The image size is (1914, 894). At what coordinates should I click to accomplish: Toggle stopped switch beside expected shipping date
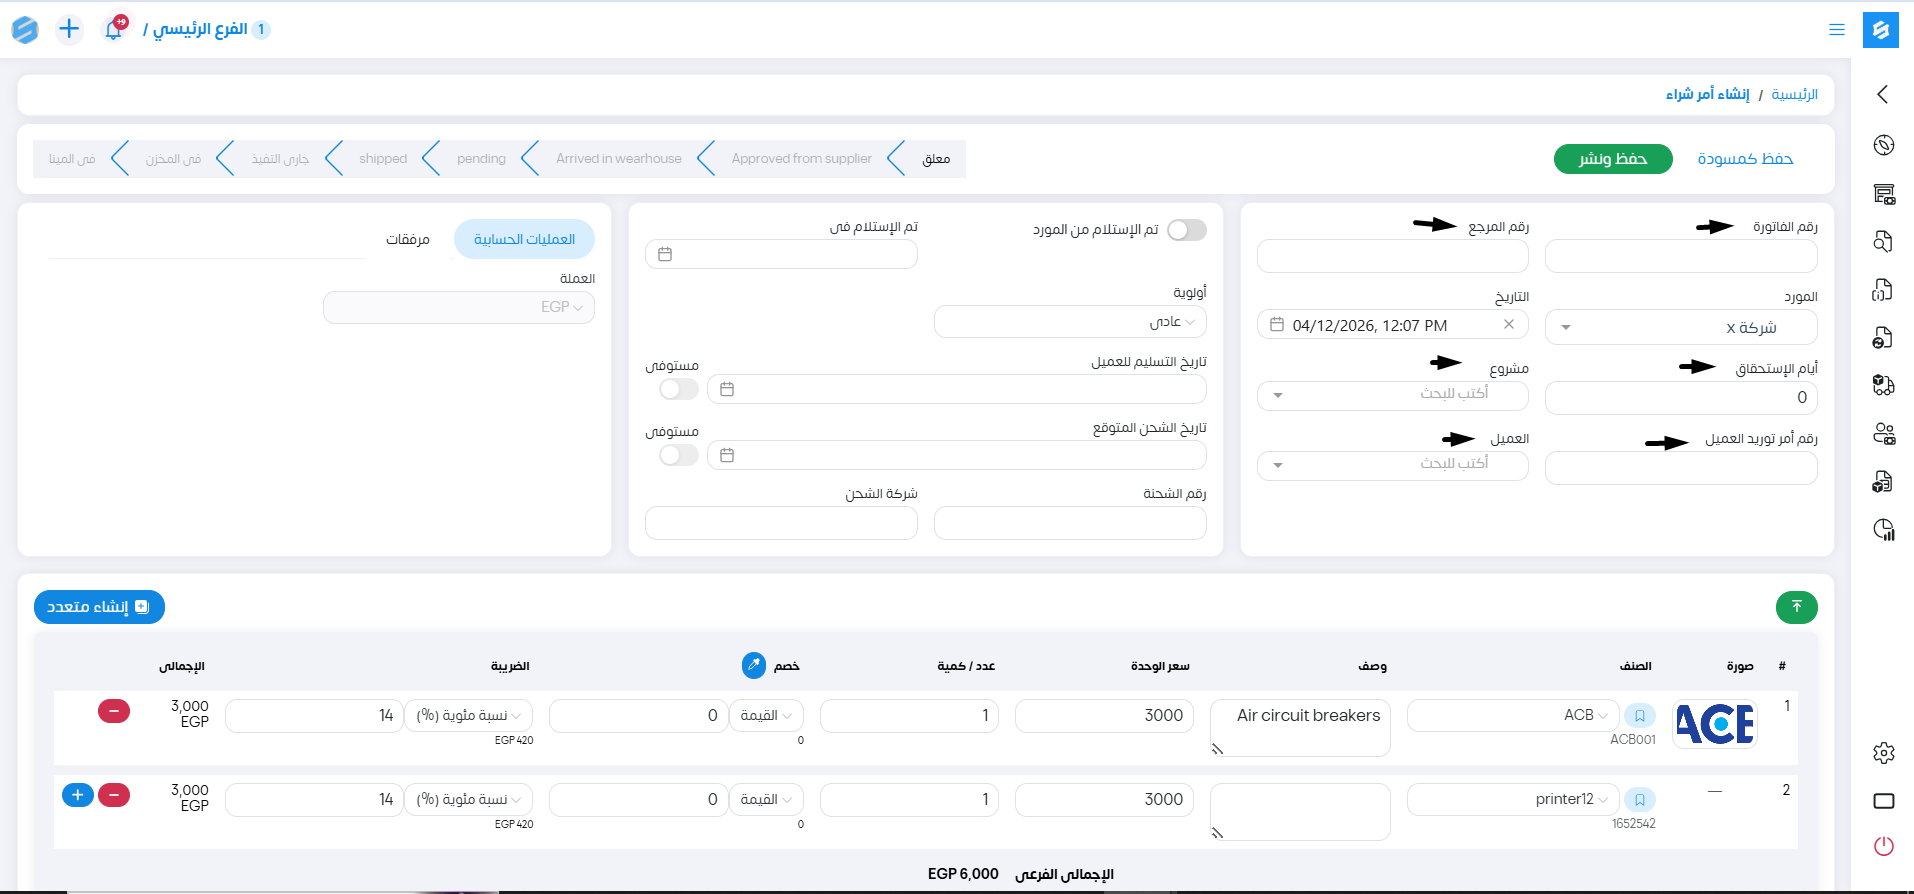(x=679, y=455)
